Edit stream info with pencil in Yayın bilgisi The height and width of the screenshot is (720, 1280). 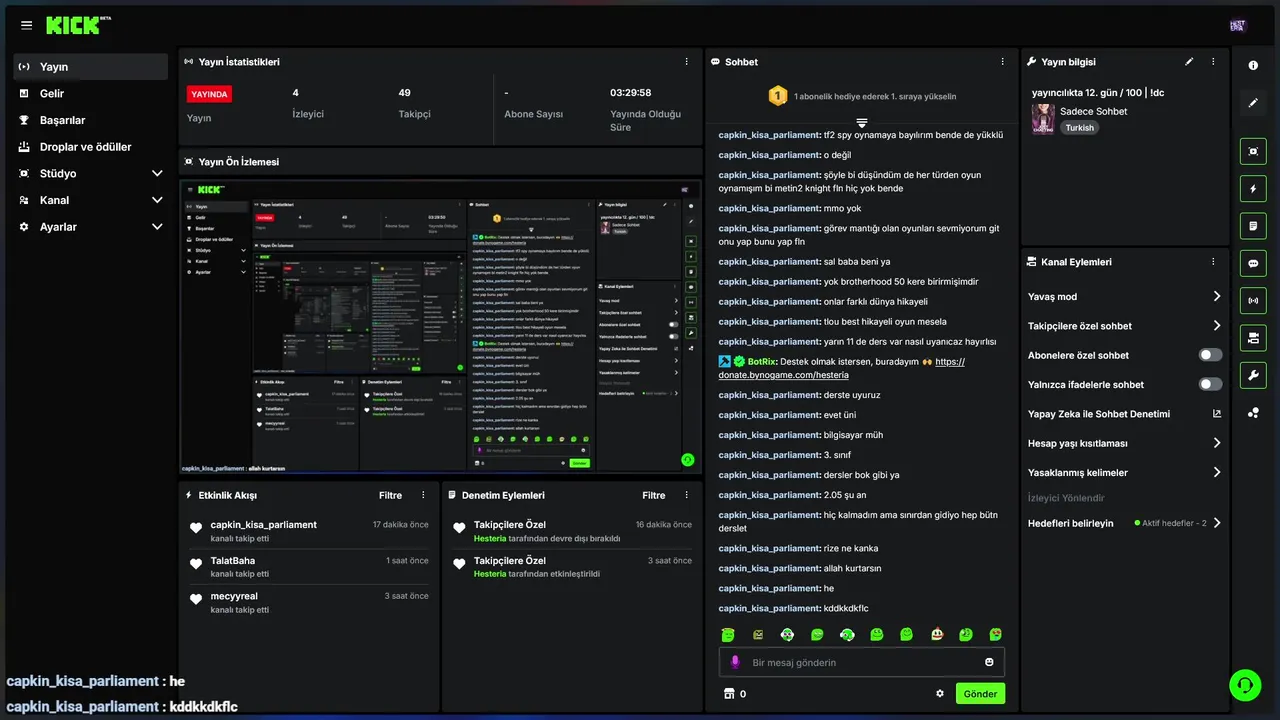1189,62
